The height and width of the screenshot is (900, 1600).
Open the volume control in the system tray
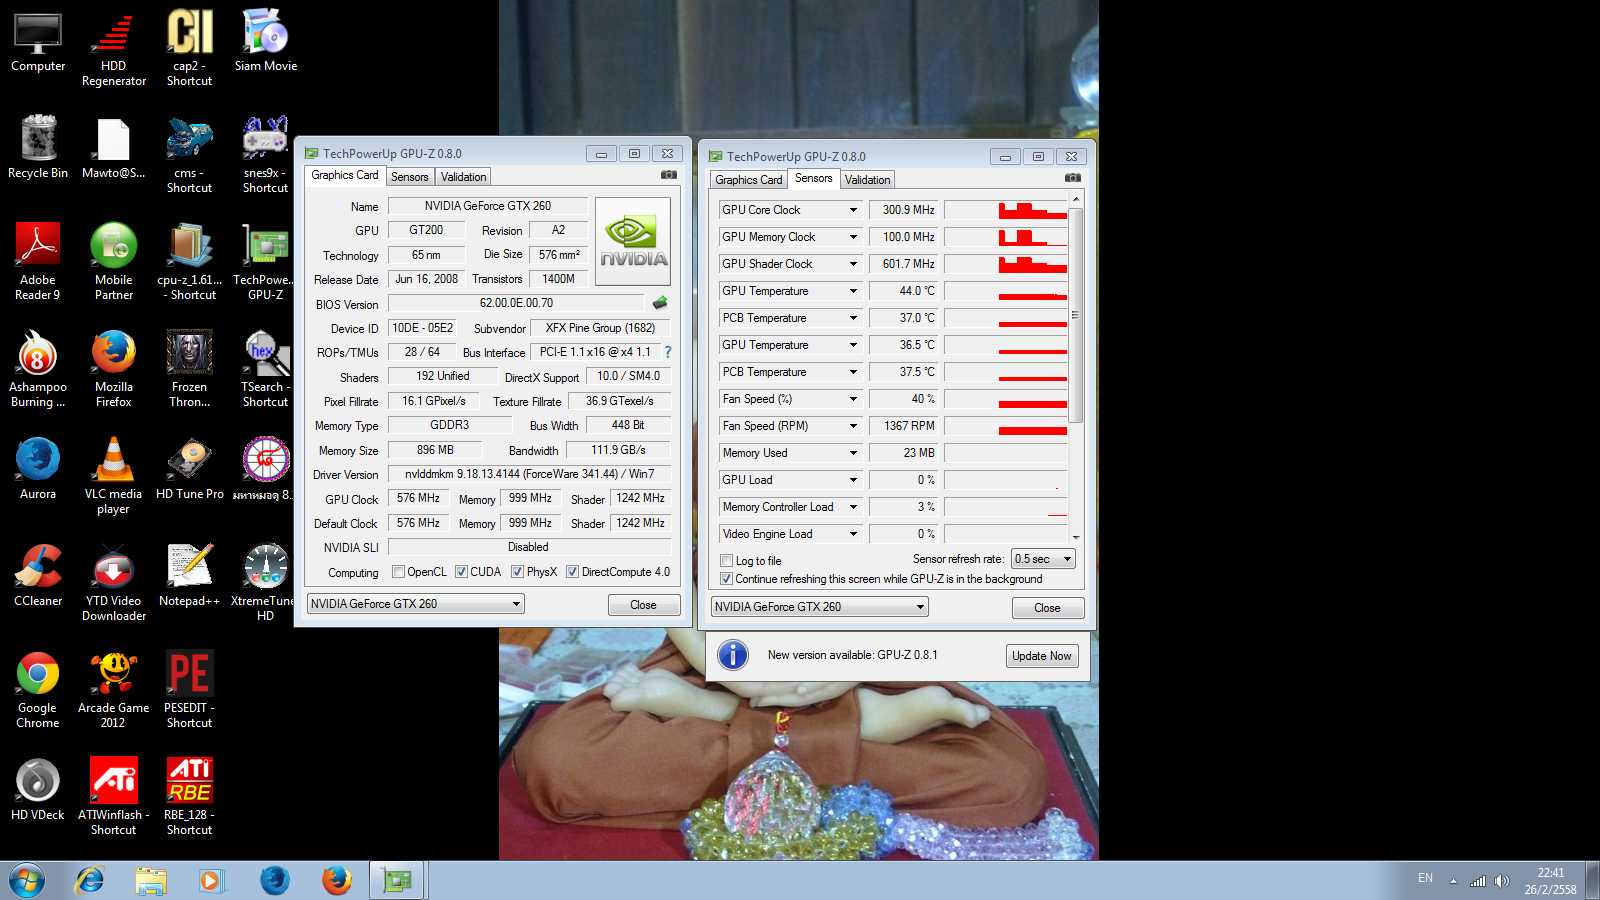(1501, 880)
